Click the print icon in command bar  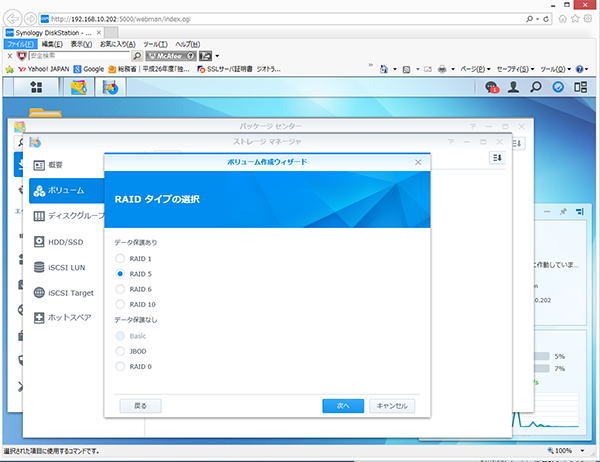[442, 69]
